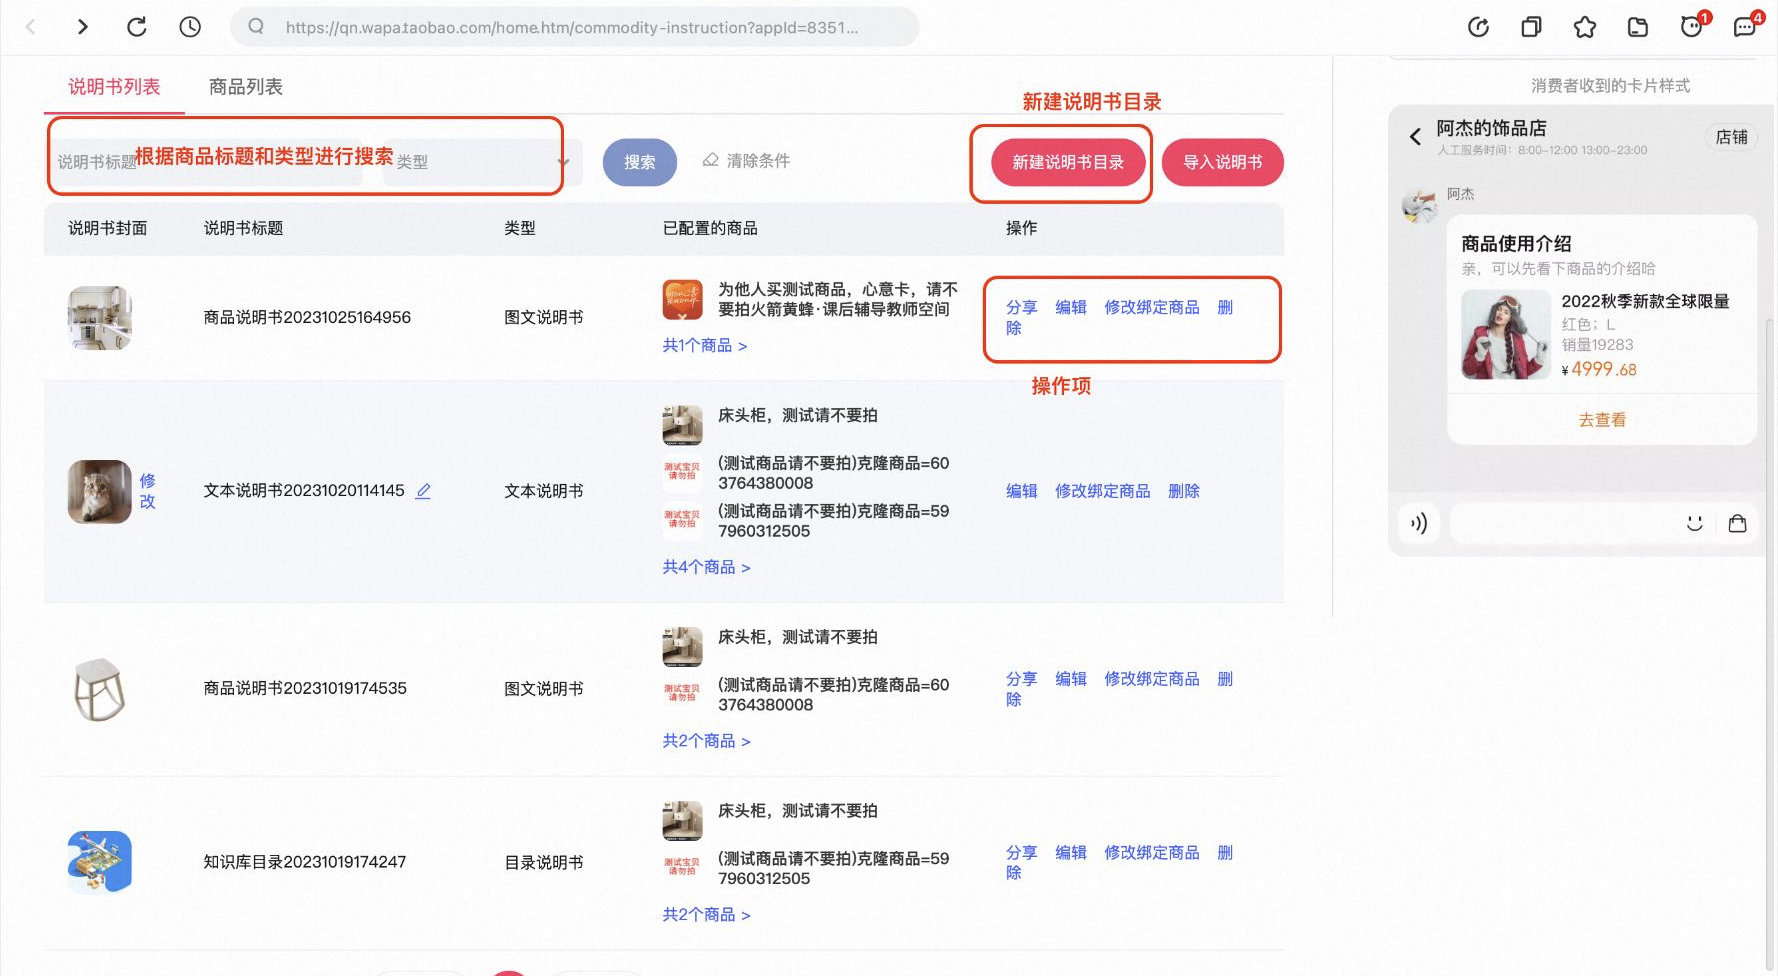
Task: Expand 共1个商品 list
Action: (x=704, y=345)
